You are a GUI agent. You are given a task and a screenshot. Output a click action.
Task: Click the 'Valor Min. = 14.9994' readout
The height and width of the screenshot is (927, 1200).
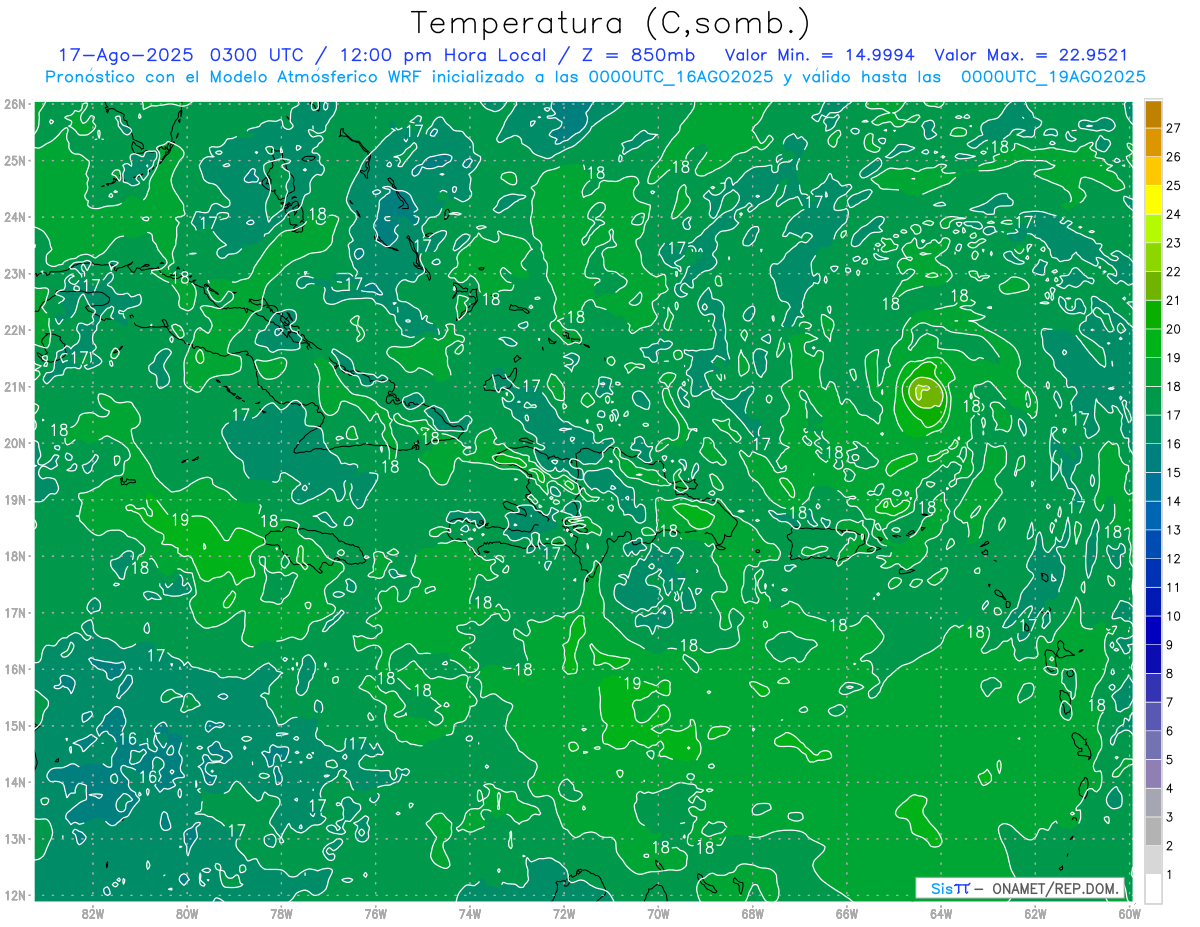820,55
